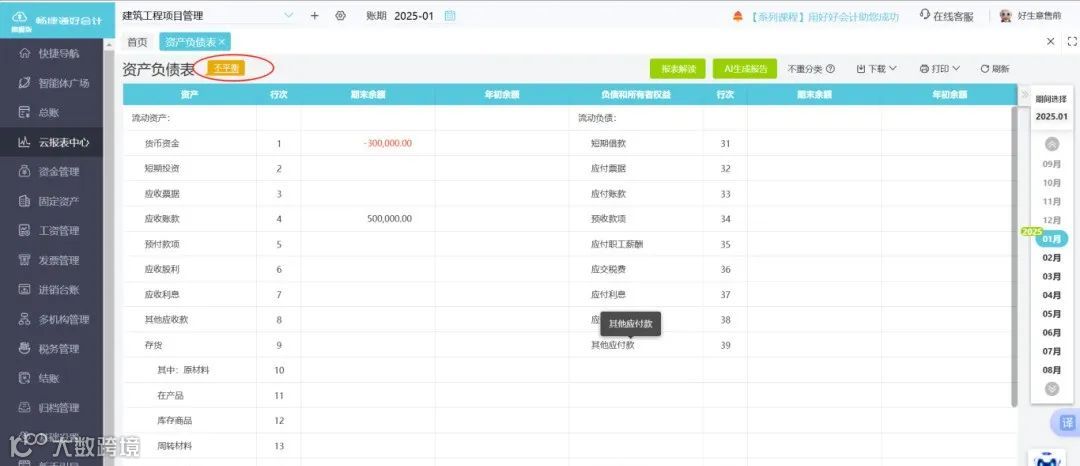Click the 不重分类 option
The height and width of the screenshot is (466, 1080).
804,69
